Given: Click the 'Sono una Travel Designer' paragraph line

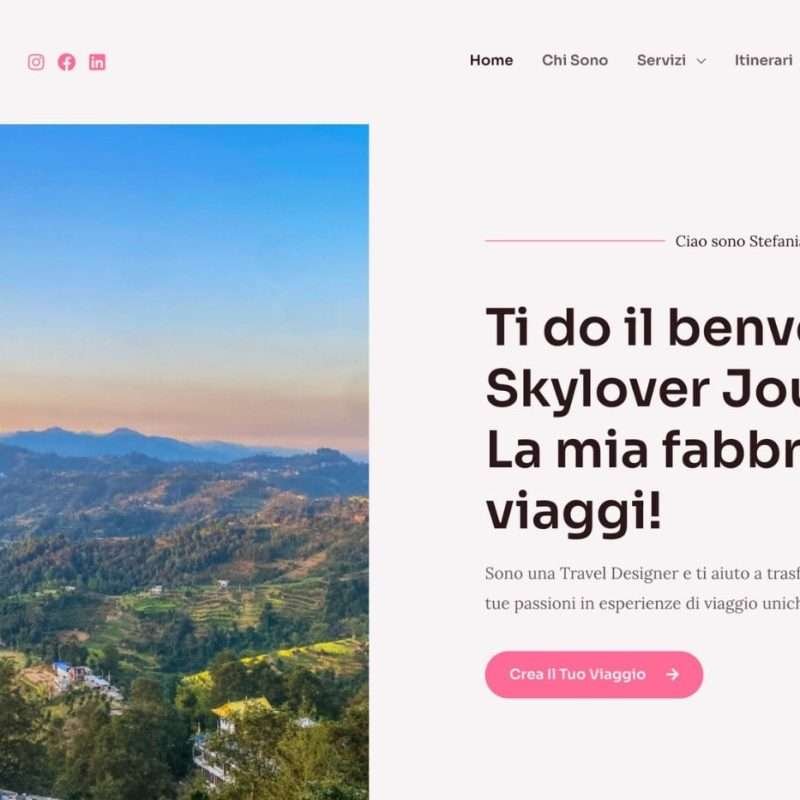Looking at the screenshot, I should point(642,573).
